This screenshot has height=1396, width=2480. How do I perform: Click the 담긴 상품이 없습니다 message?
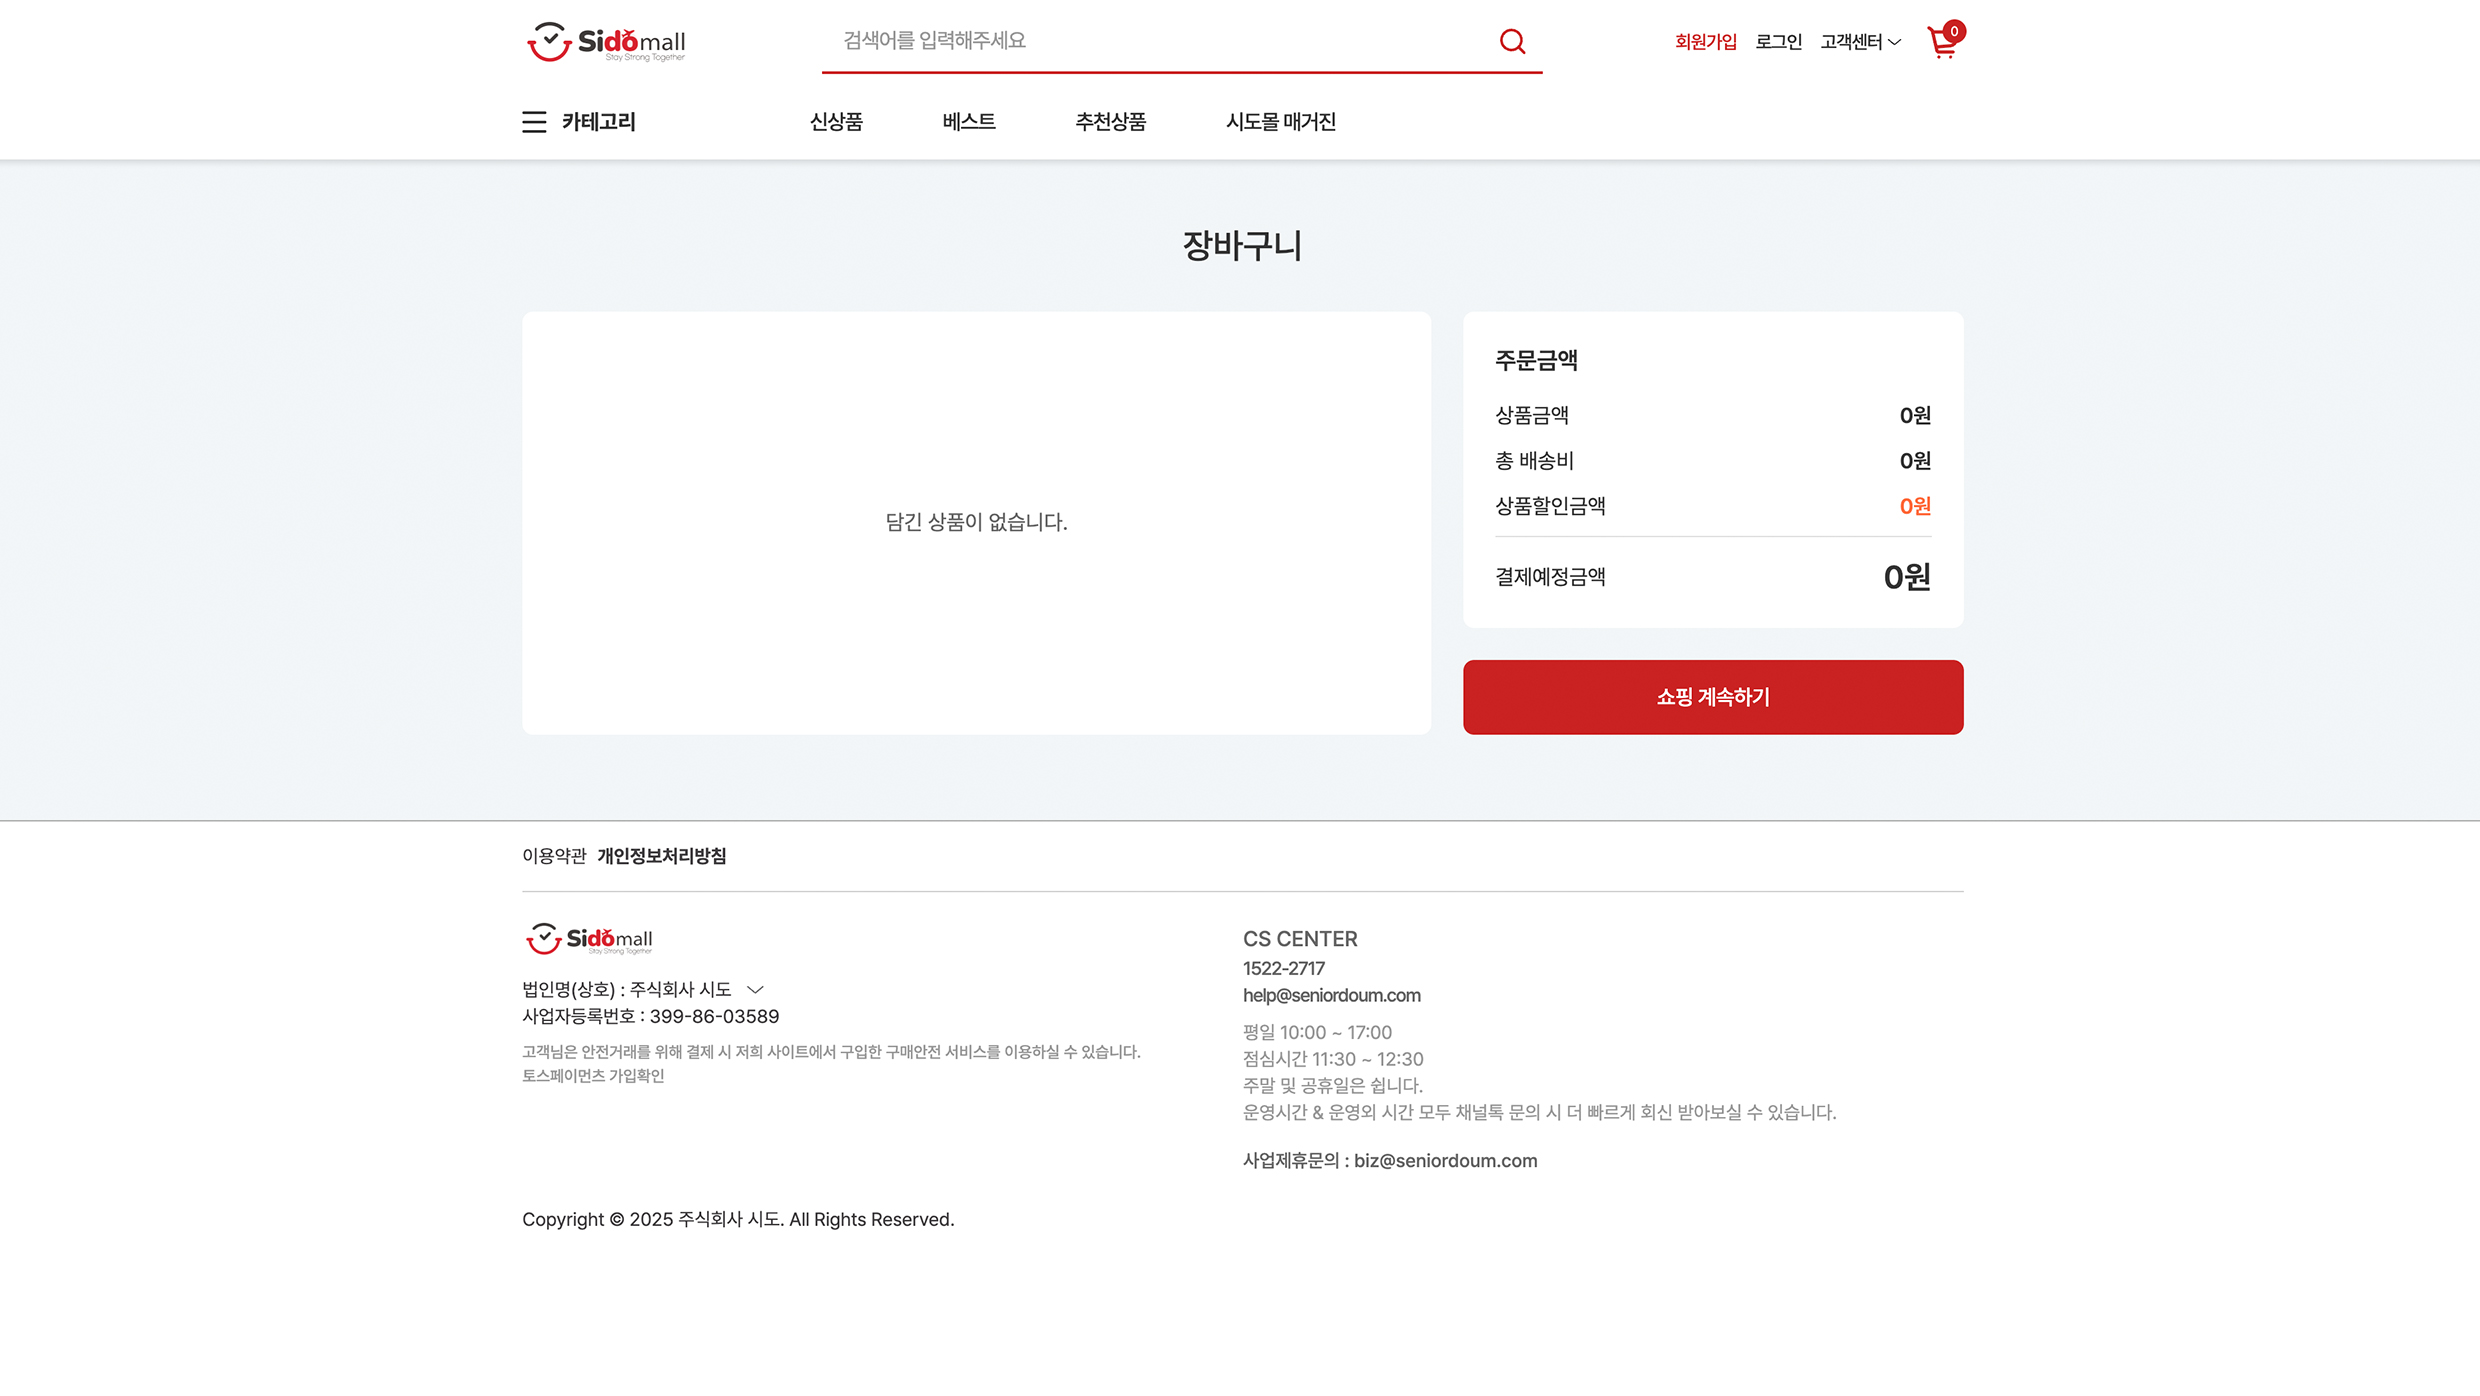tap(976, 522)
